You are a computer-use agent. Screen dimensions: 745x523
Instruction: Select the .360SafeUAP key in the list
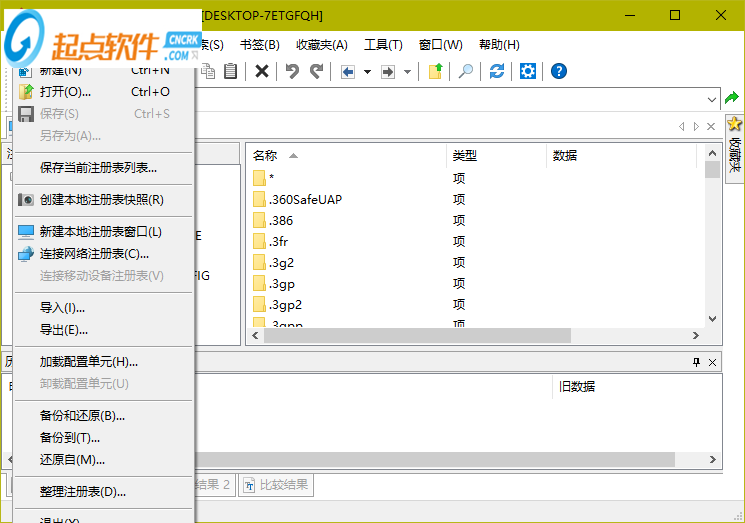coord(305,199)
